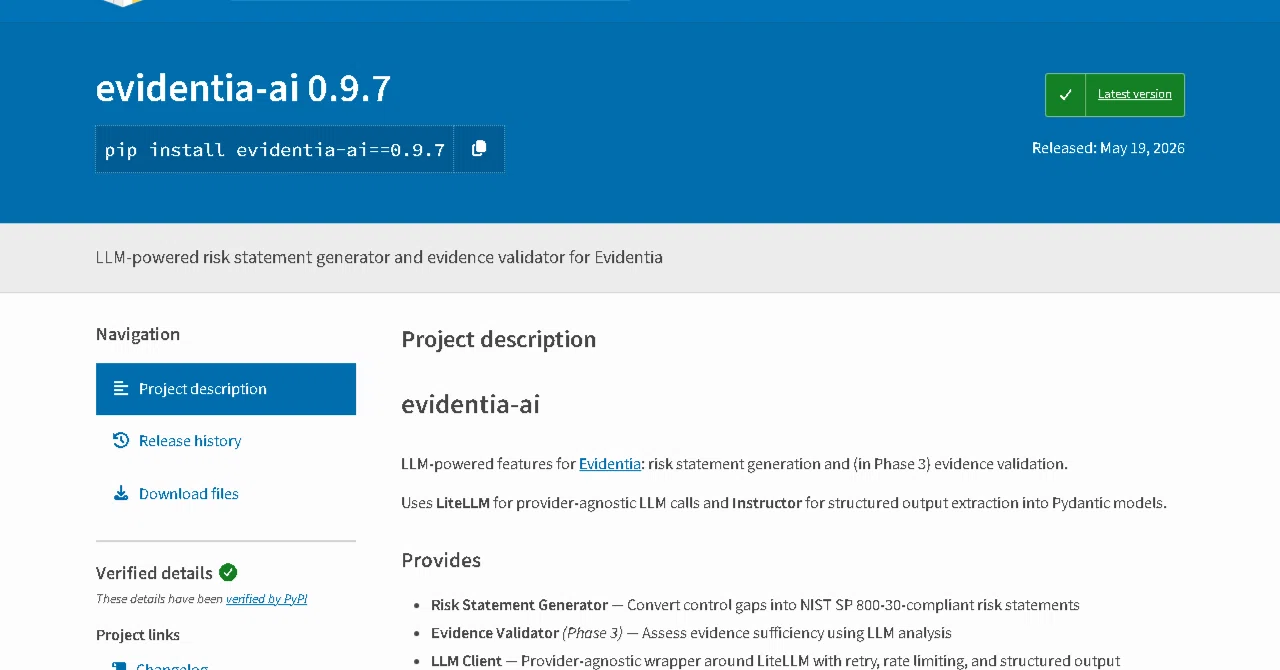Image resolution: width=1280 pixels, height=670 pixels.
Task: Click the 'Uses LiteLLM for provider-agnostic' sentence
Action: [784, 503]
